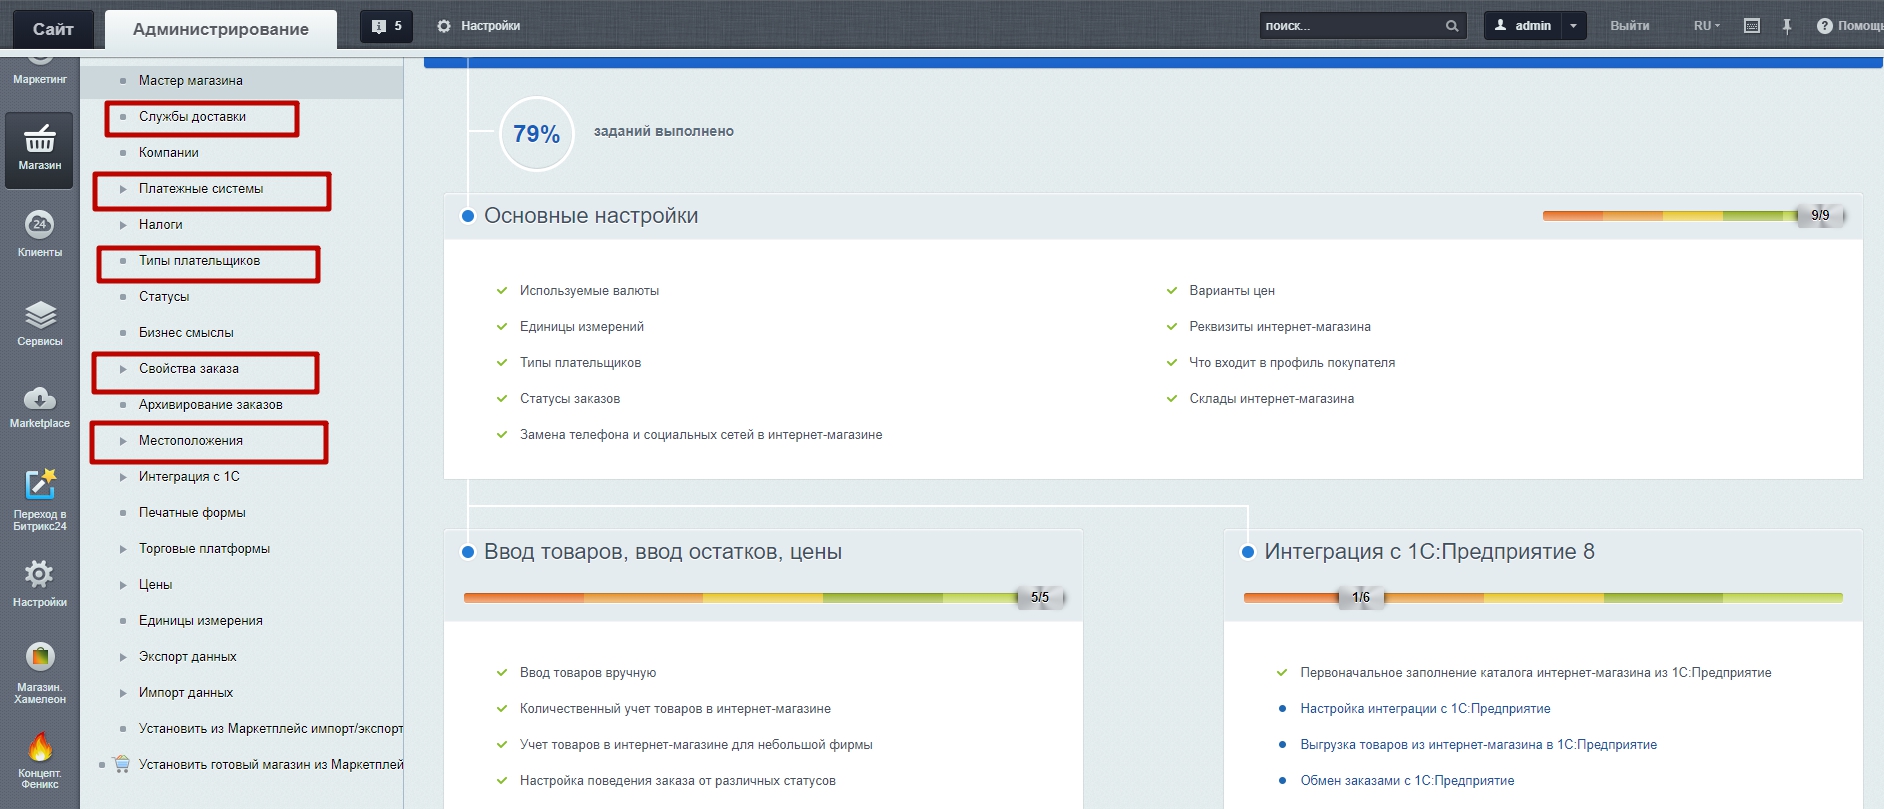Image resolution: width=1884 pixels, height=809 pixels.
Task: Click Ввод товаров вручную task
Action: (588, 673)
